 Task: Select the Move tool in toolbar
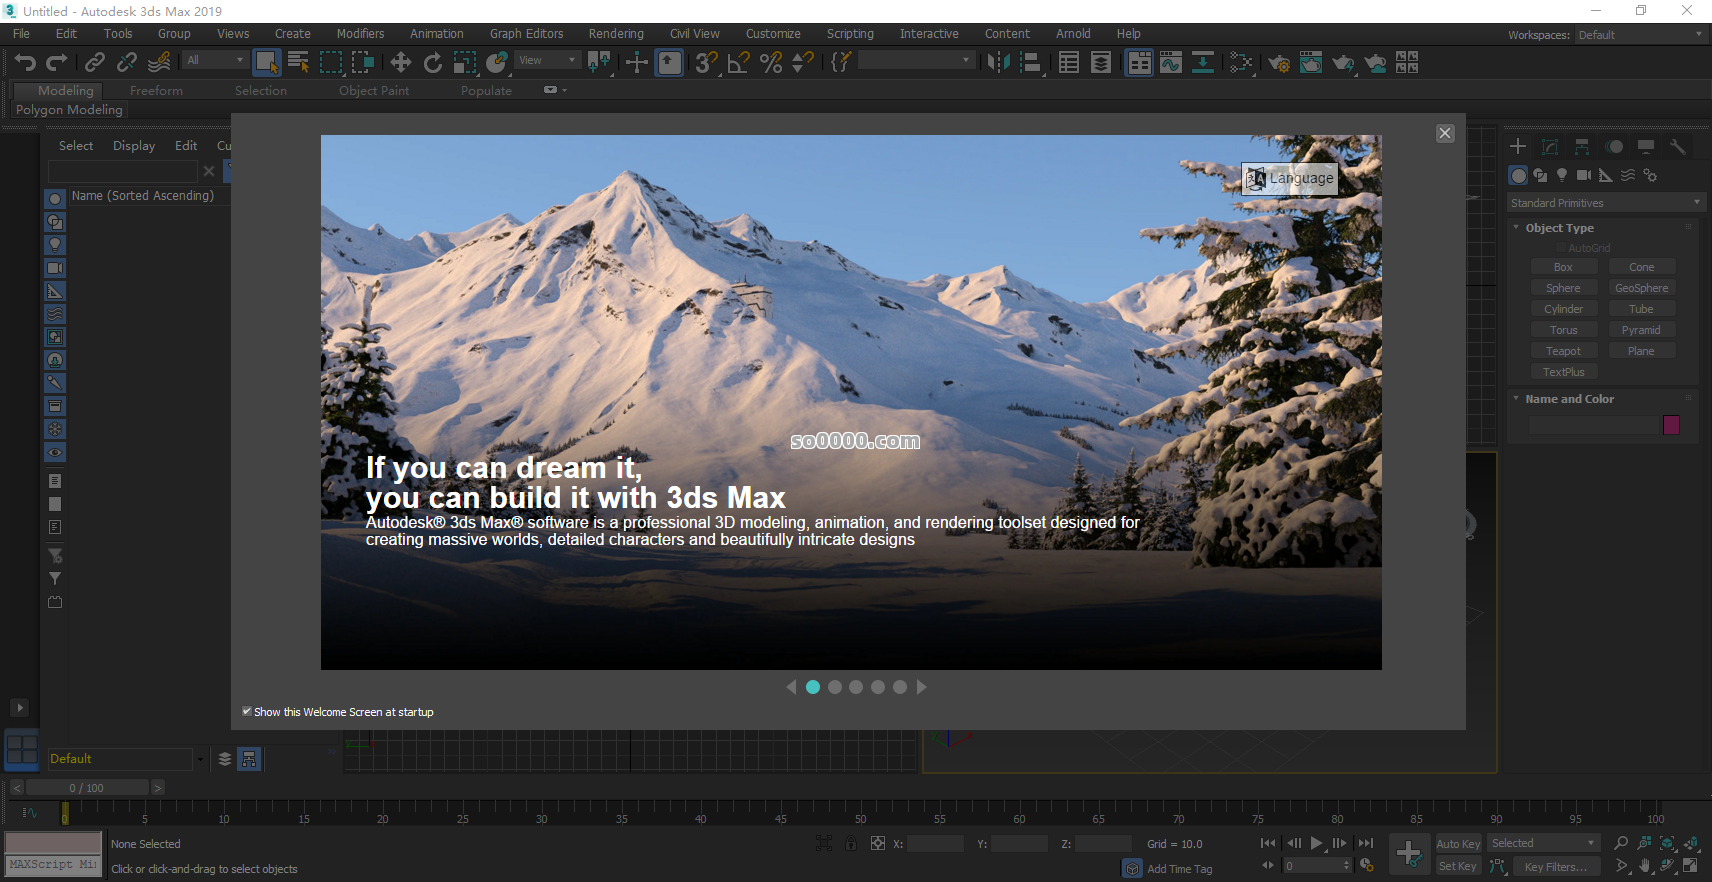point(400,63)
